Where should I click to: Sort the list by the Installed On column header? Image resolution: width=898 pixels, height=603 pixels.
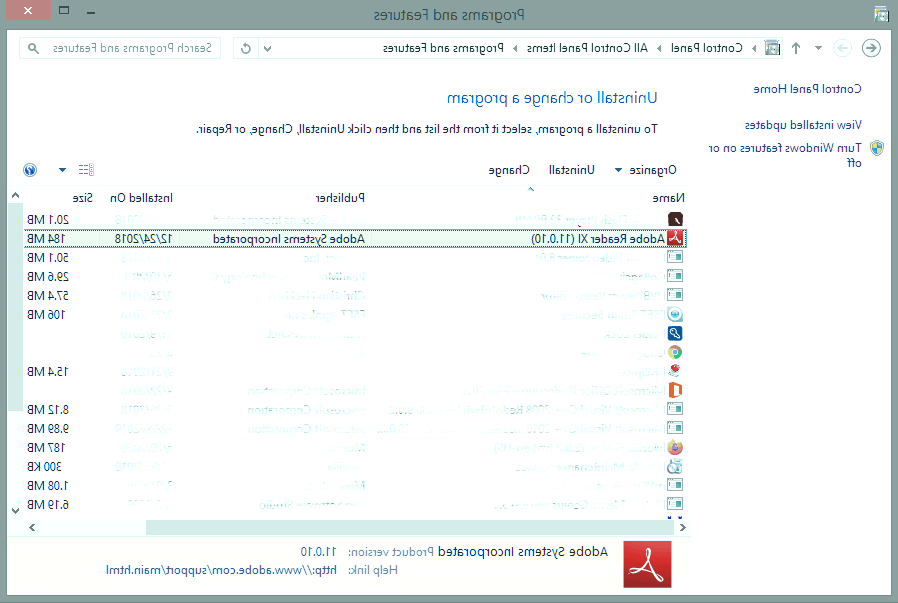coord(141,198)
